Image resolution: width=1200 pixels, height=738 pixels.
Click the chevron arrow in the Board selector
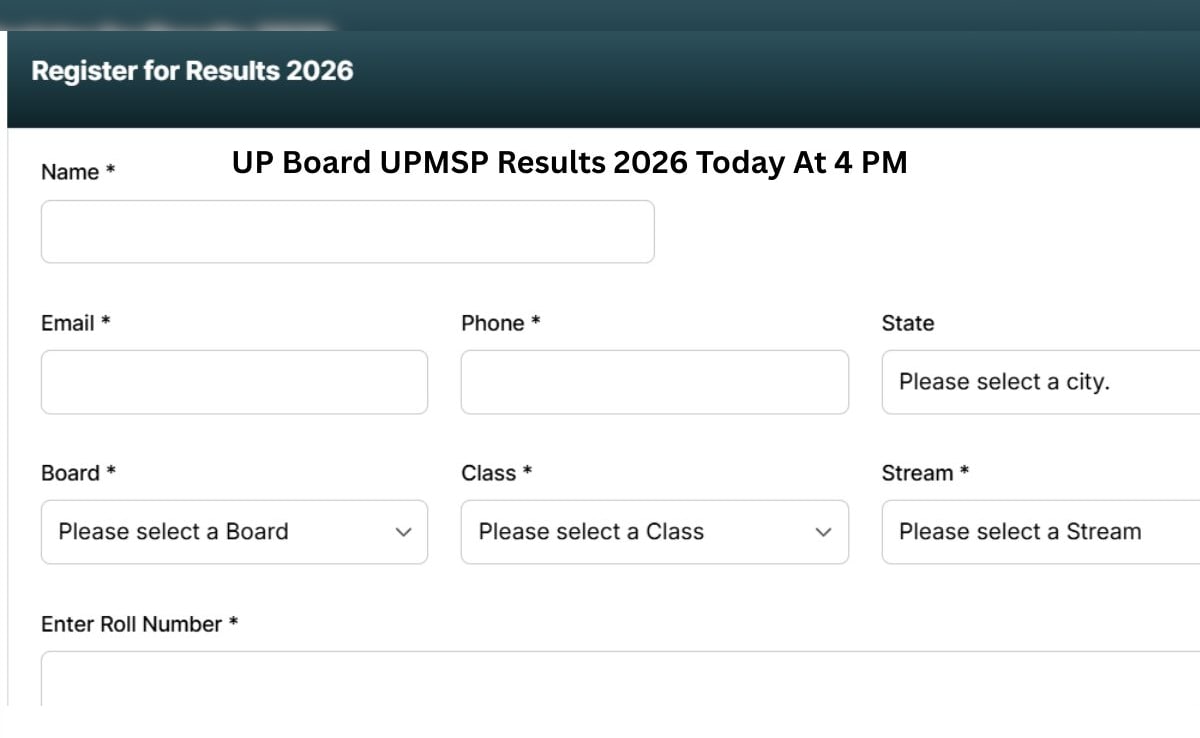tap(404, 532)
